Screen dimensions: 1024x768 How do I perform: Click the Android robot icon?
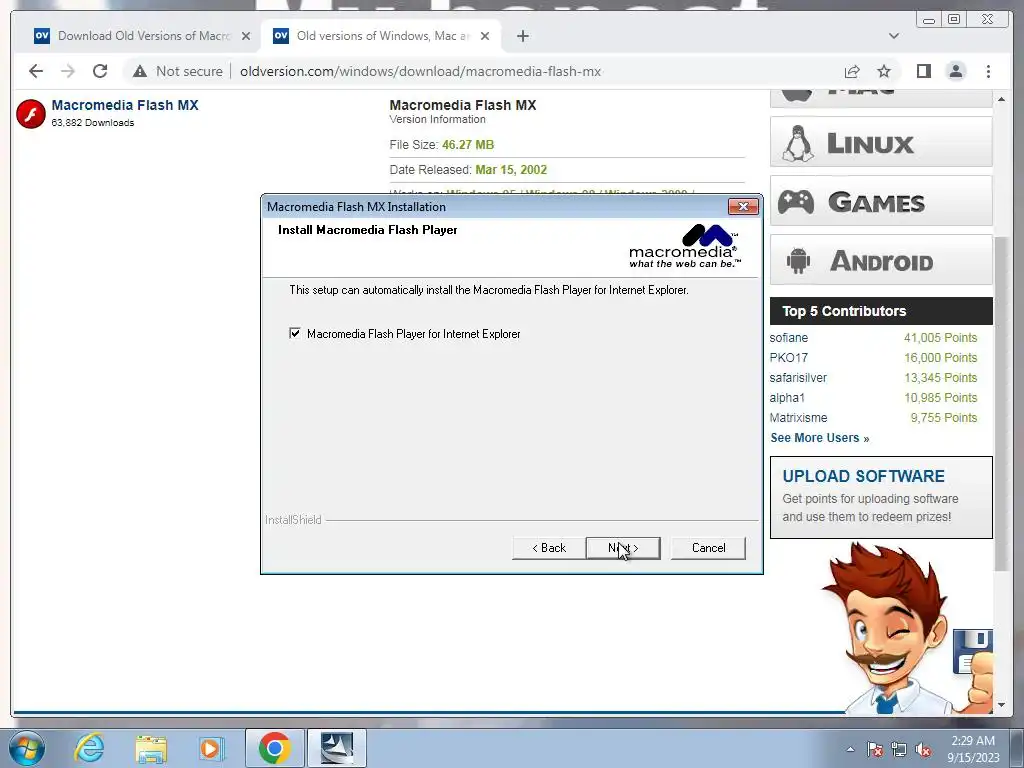pyautogui.click(x=798, y=261)
